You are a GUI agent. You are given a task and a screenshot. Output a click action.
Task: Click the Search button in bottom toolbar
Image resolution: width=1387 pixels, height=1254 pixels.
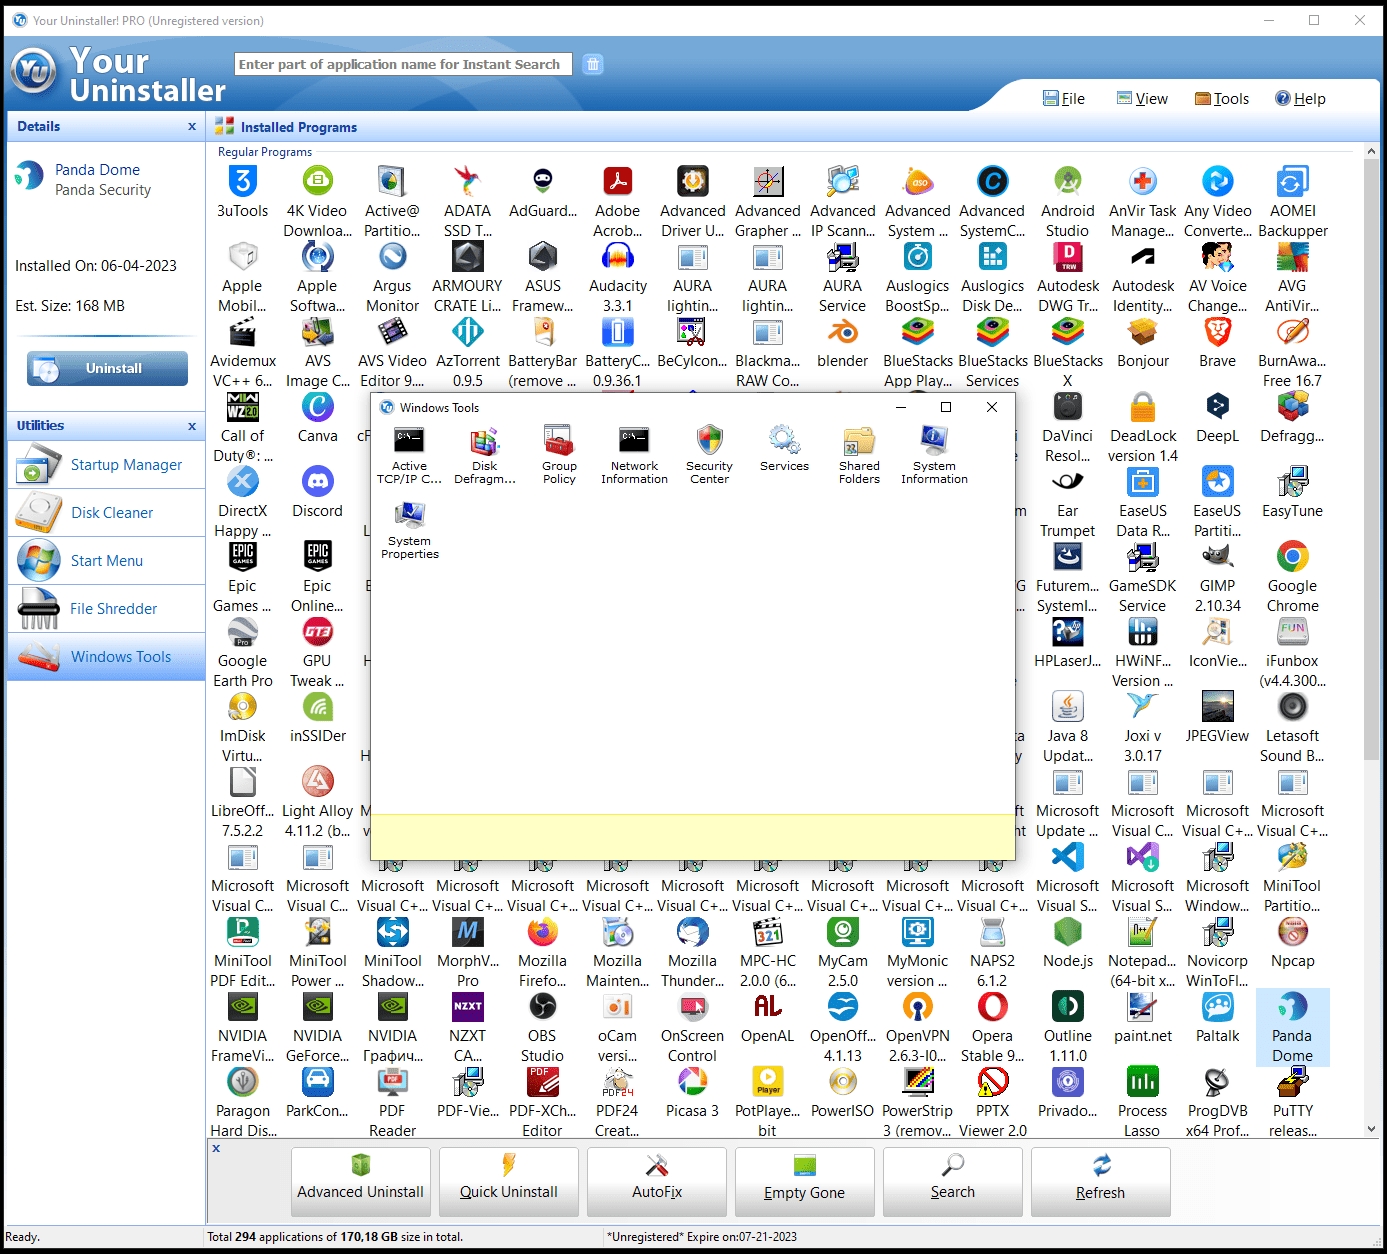(953, 1181)
